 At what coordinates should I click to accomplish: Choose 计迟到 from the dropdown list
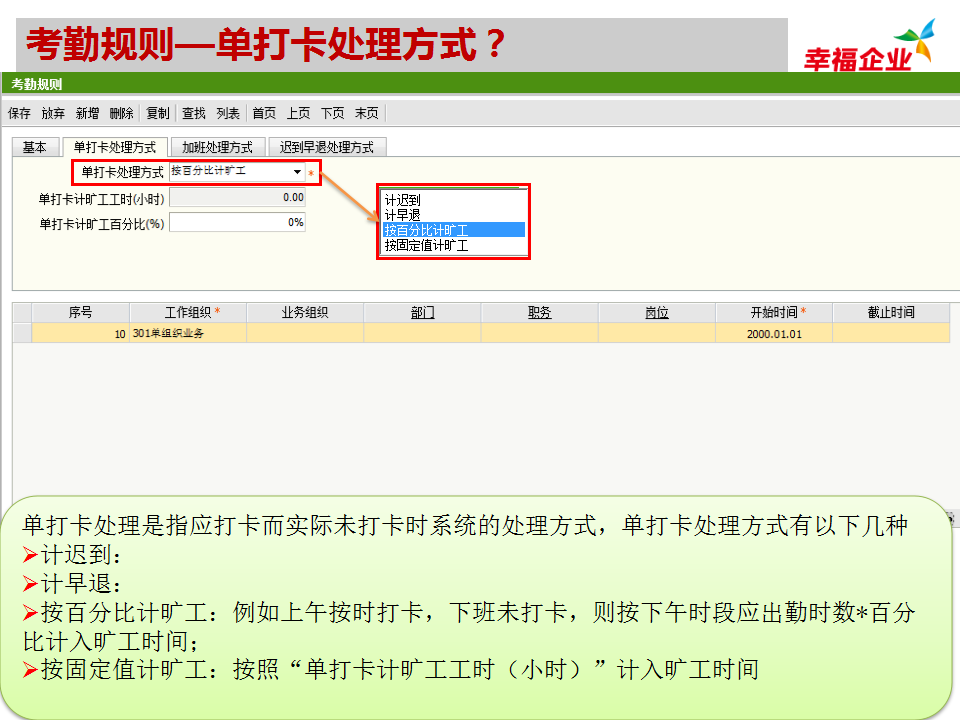click(403, 200)
